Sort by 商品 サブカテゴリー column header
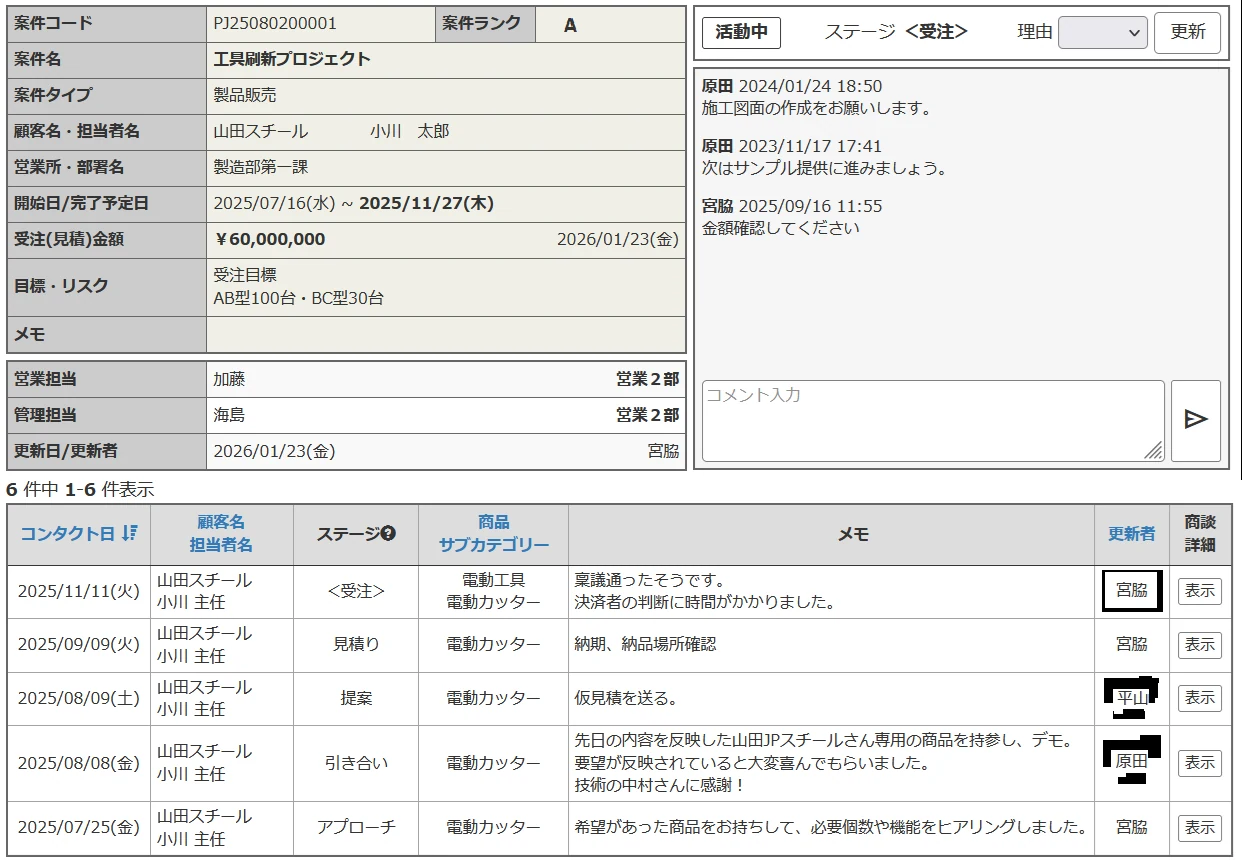This screenshot has width=1242, height=863. (493, 534)
